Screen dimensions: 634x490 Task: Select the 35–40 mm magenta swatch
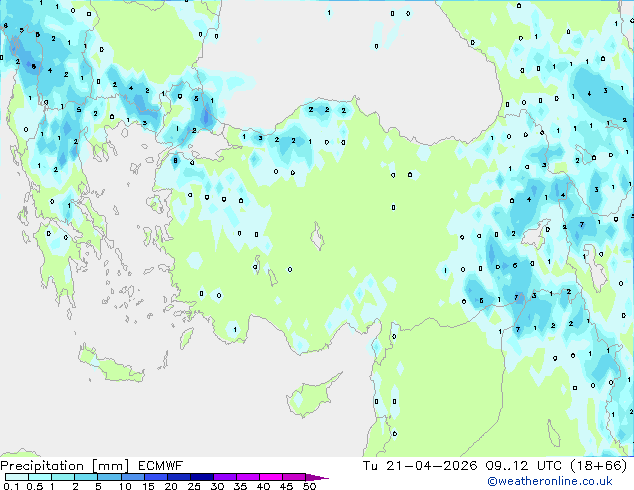point(248,477)
